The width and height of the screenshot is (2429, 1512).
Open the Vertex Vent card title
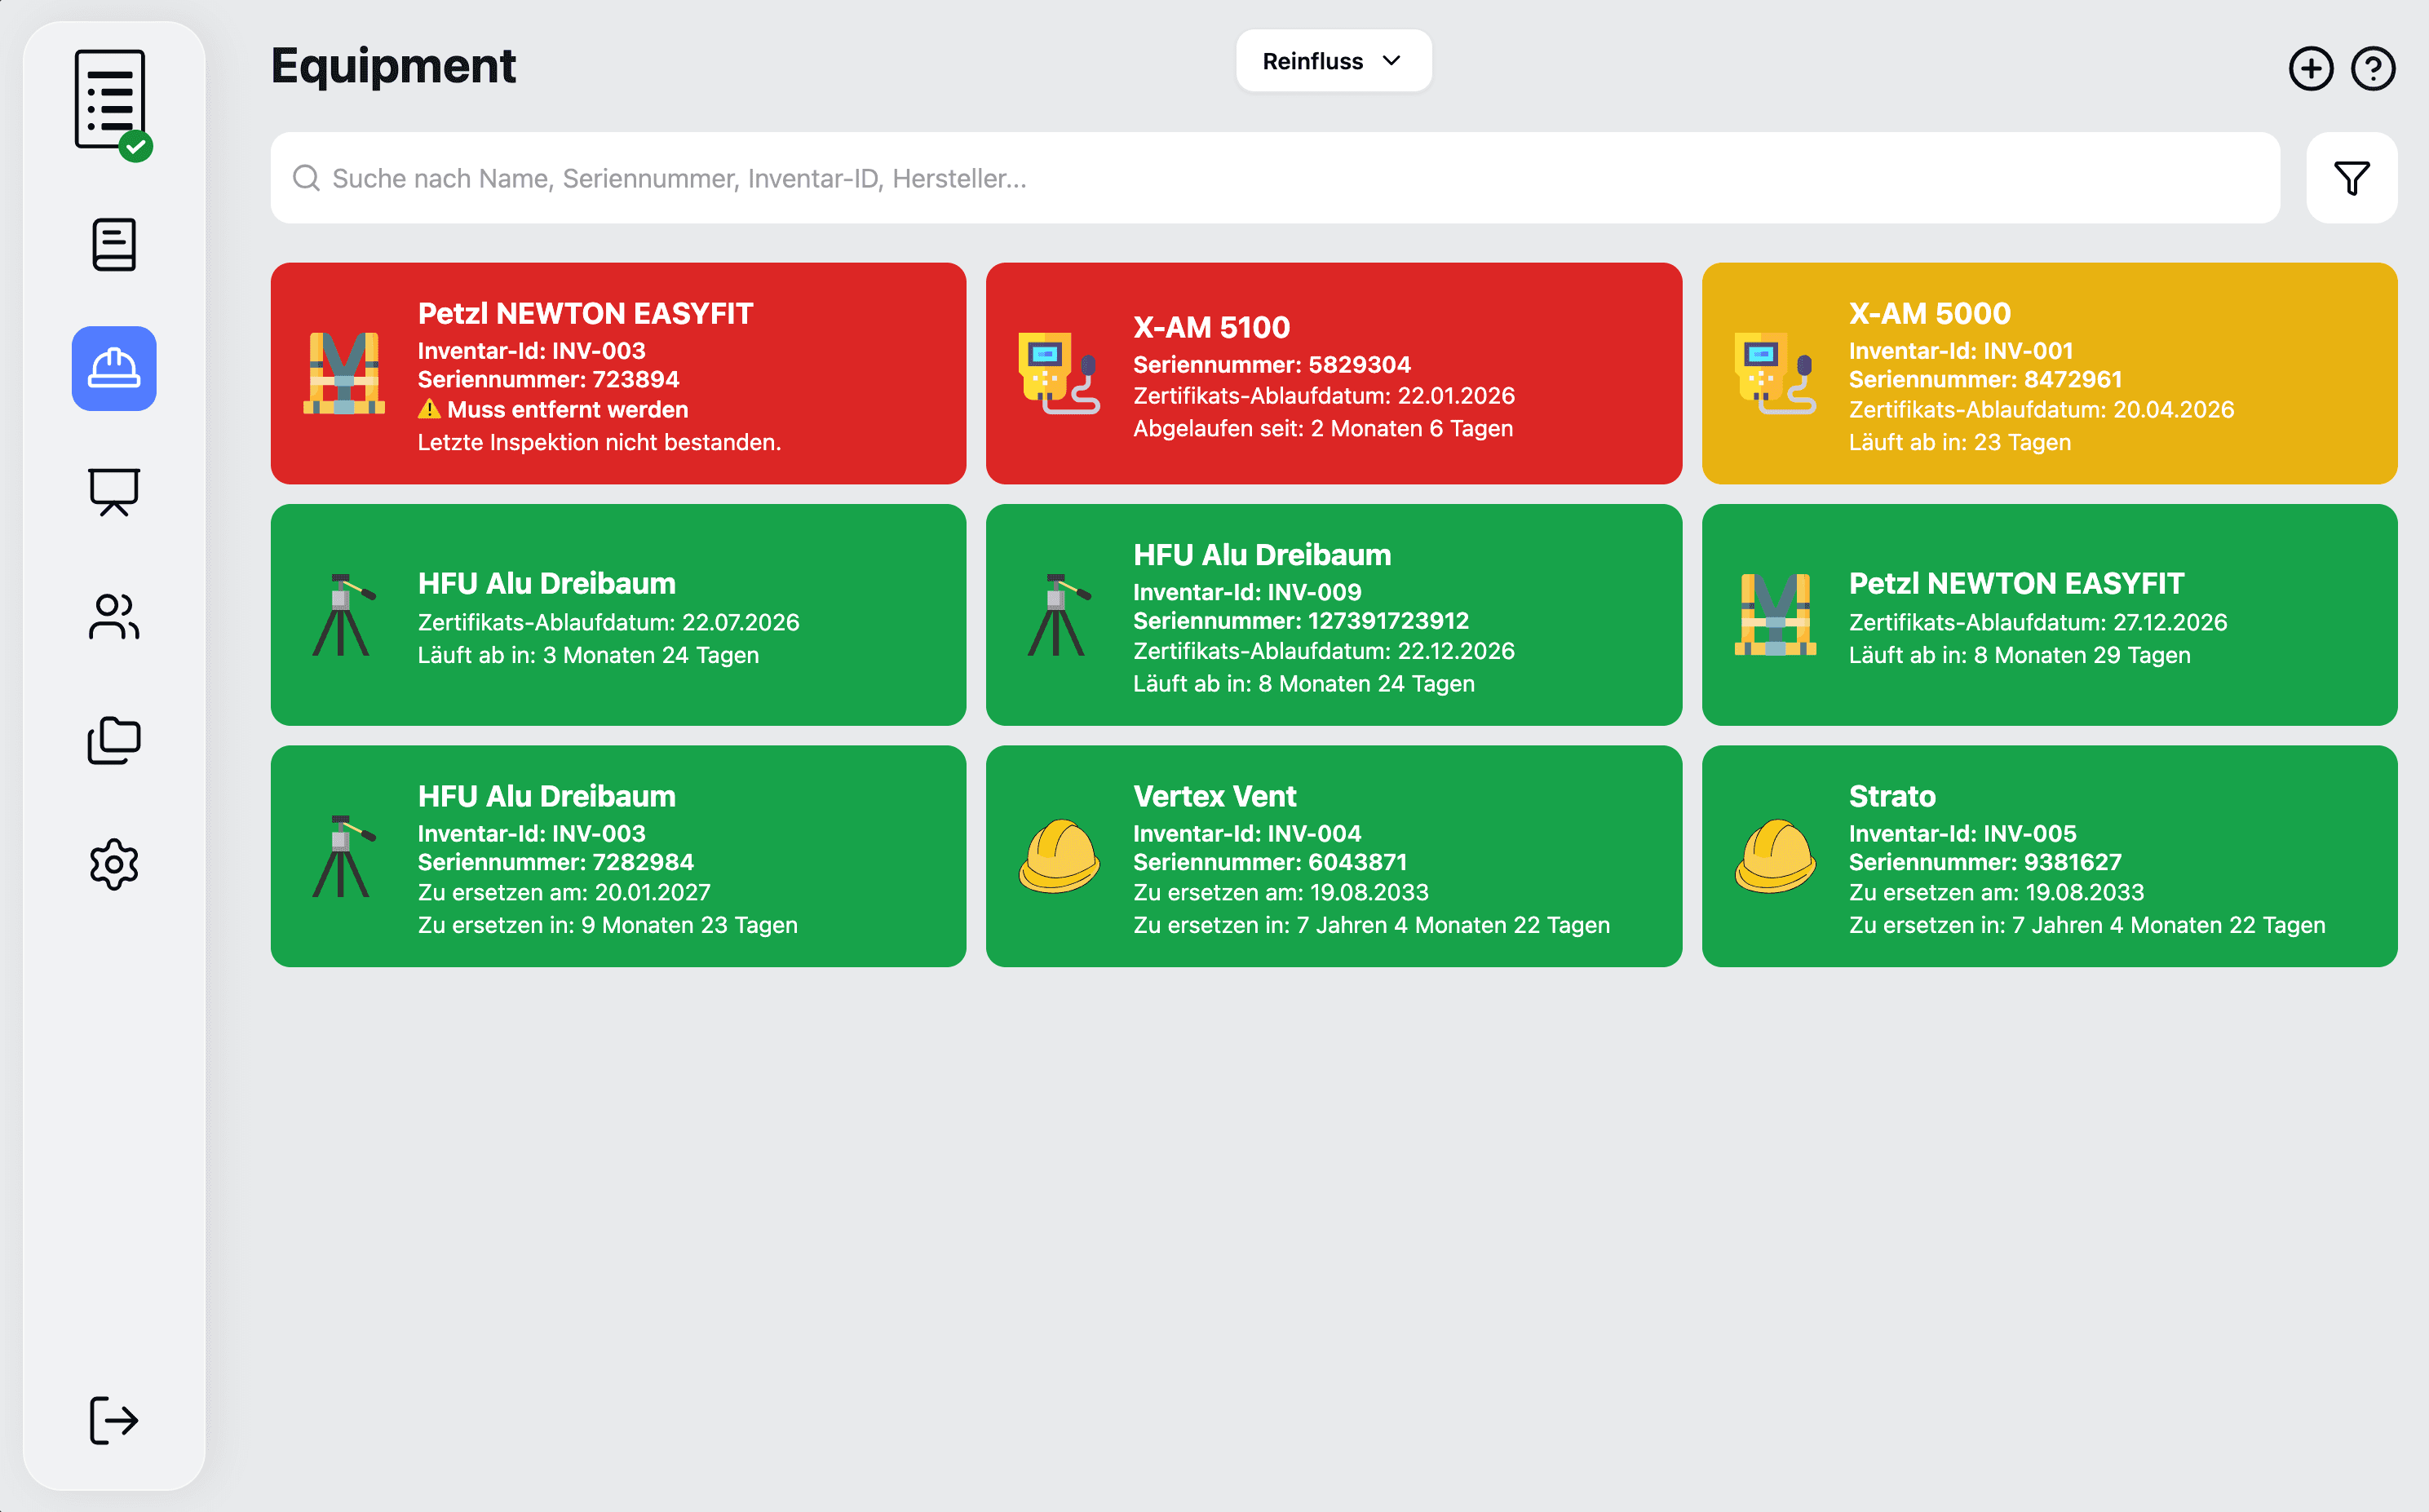[x=1214, y=796]
